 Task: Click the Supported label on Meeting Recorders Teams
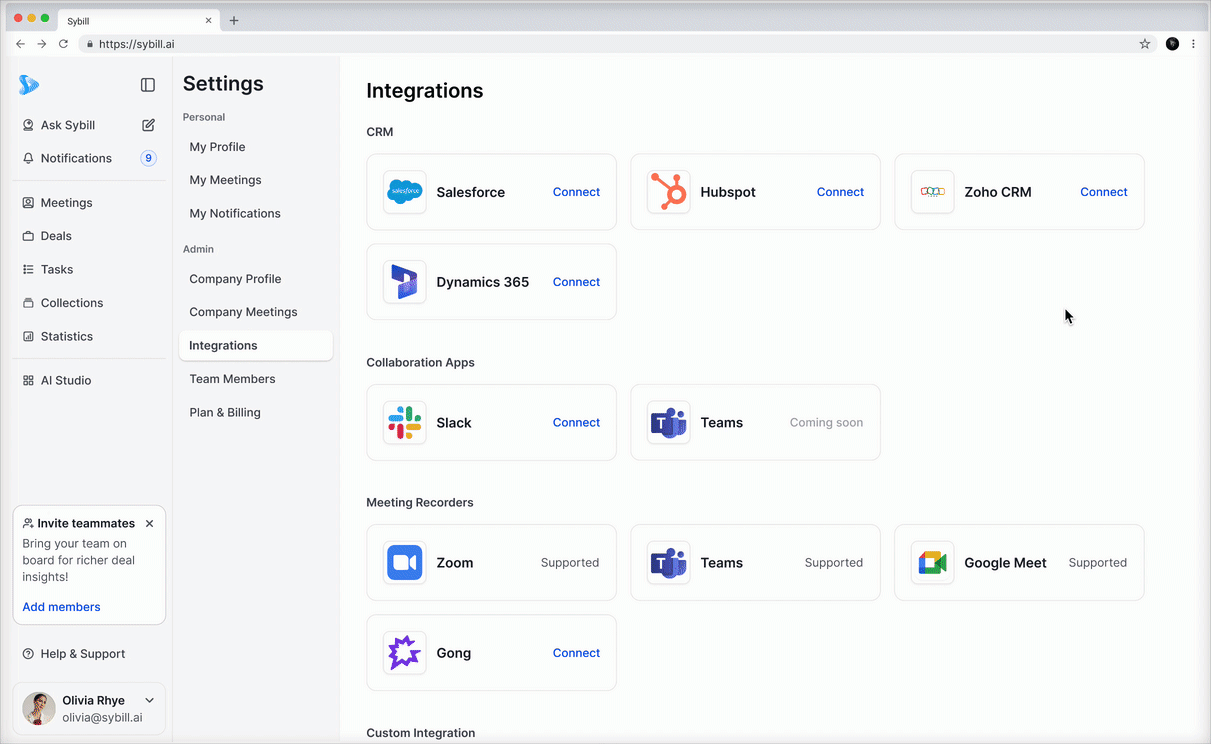point(834,563)
